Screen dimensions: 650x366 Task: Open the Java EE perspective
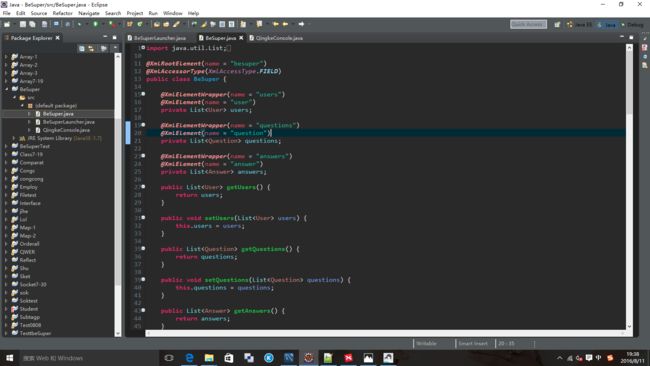click(x=580, y=24)
